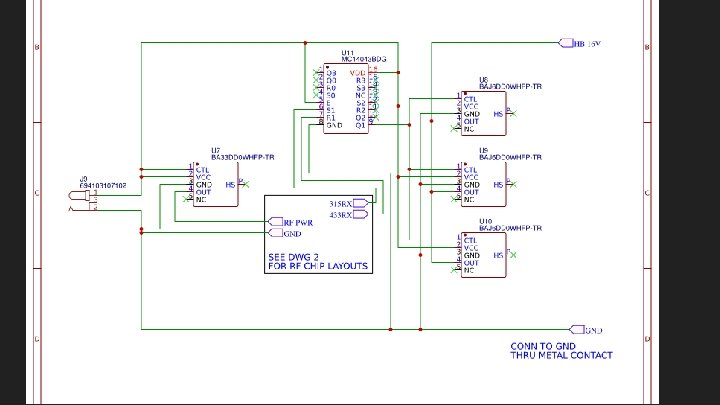Click the 433RX sheet pin flag
This screenshot has width=720, height=405.
360,214
